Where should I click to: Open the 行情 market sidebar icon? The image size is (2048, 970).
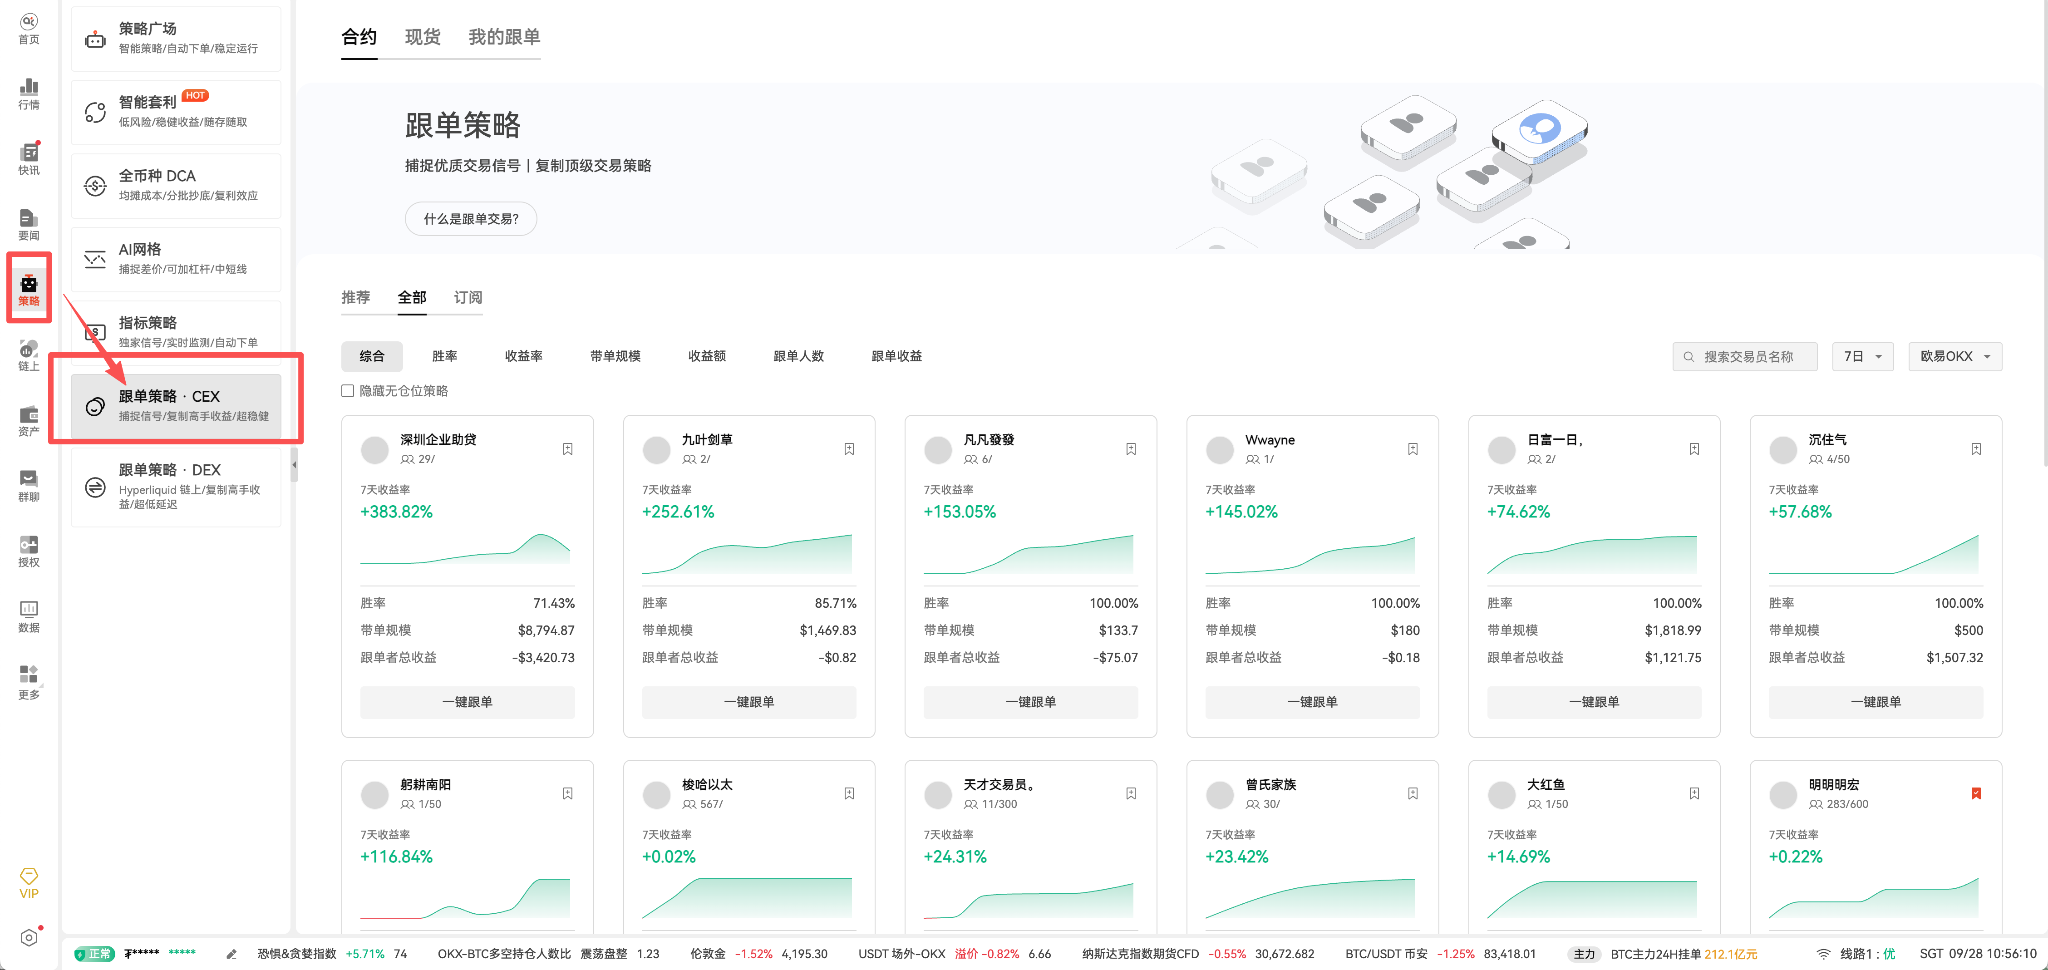(29, 94)
